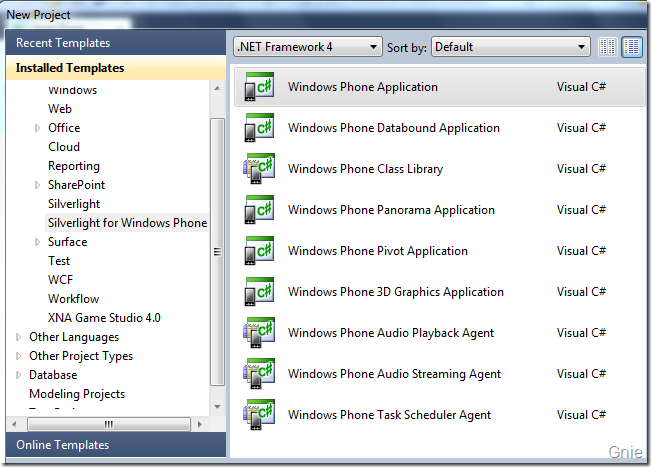Click the tree scroll up arrow
The height and width of the screenshot is (467, 651).
coord(217,88)
